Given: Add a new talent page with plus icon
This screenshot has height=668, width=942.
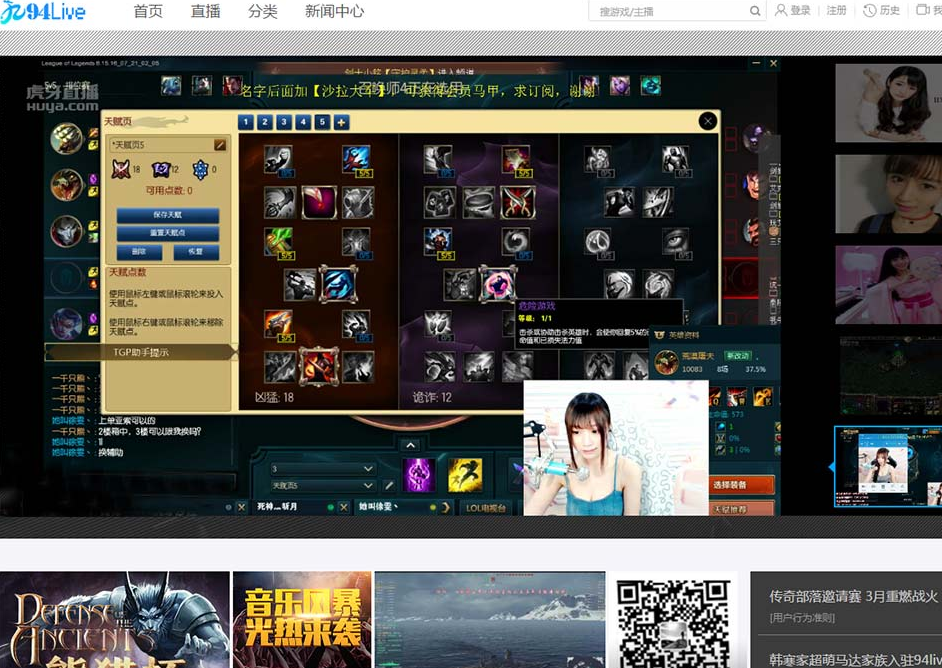Looking at the screenshot, I should [x=341, y=122].
